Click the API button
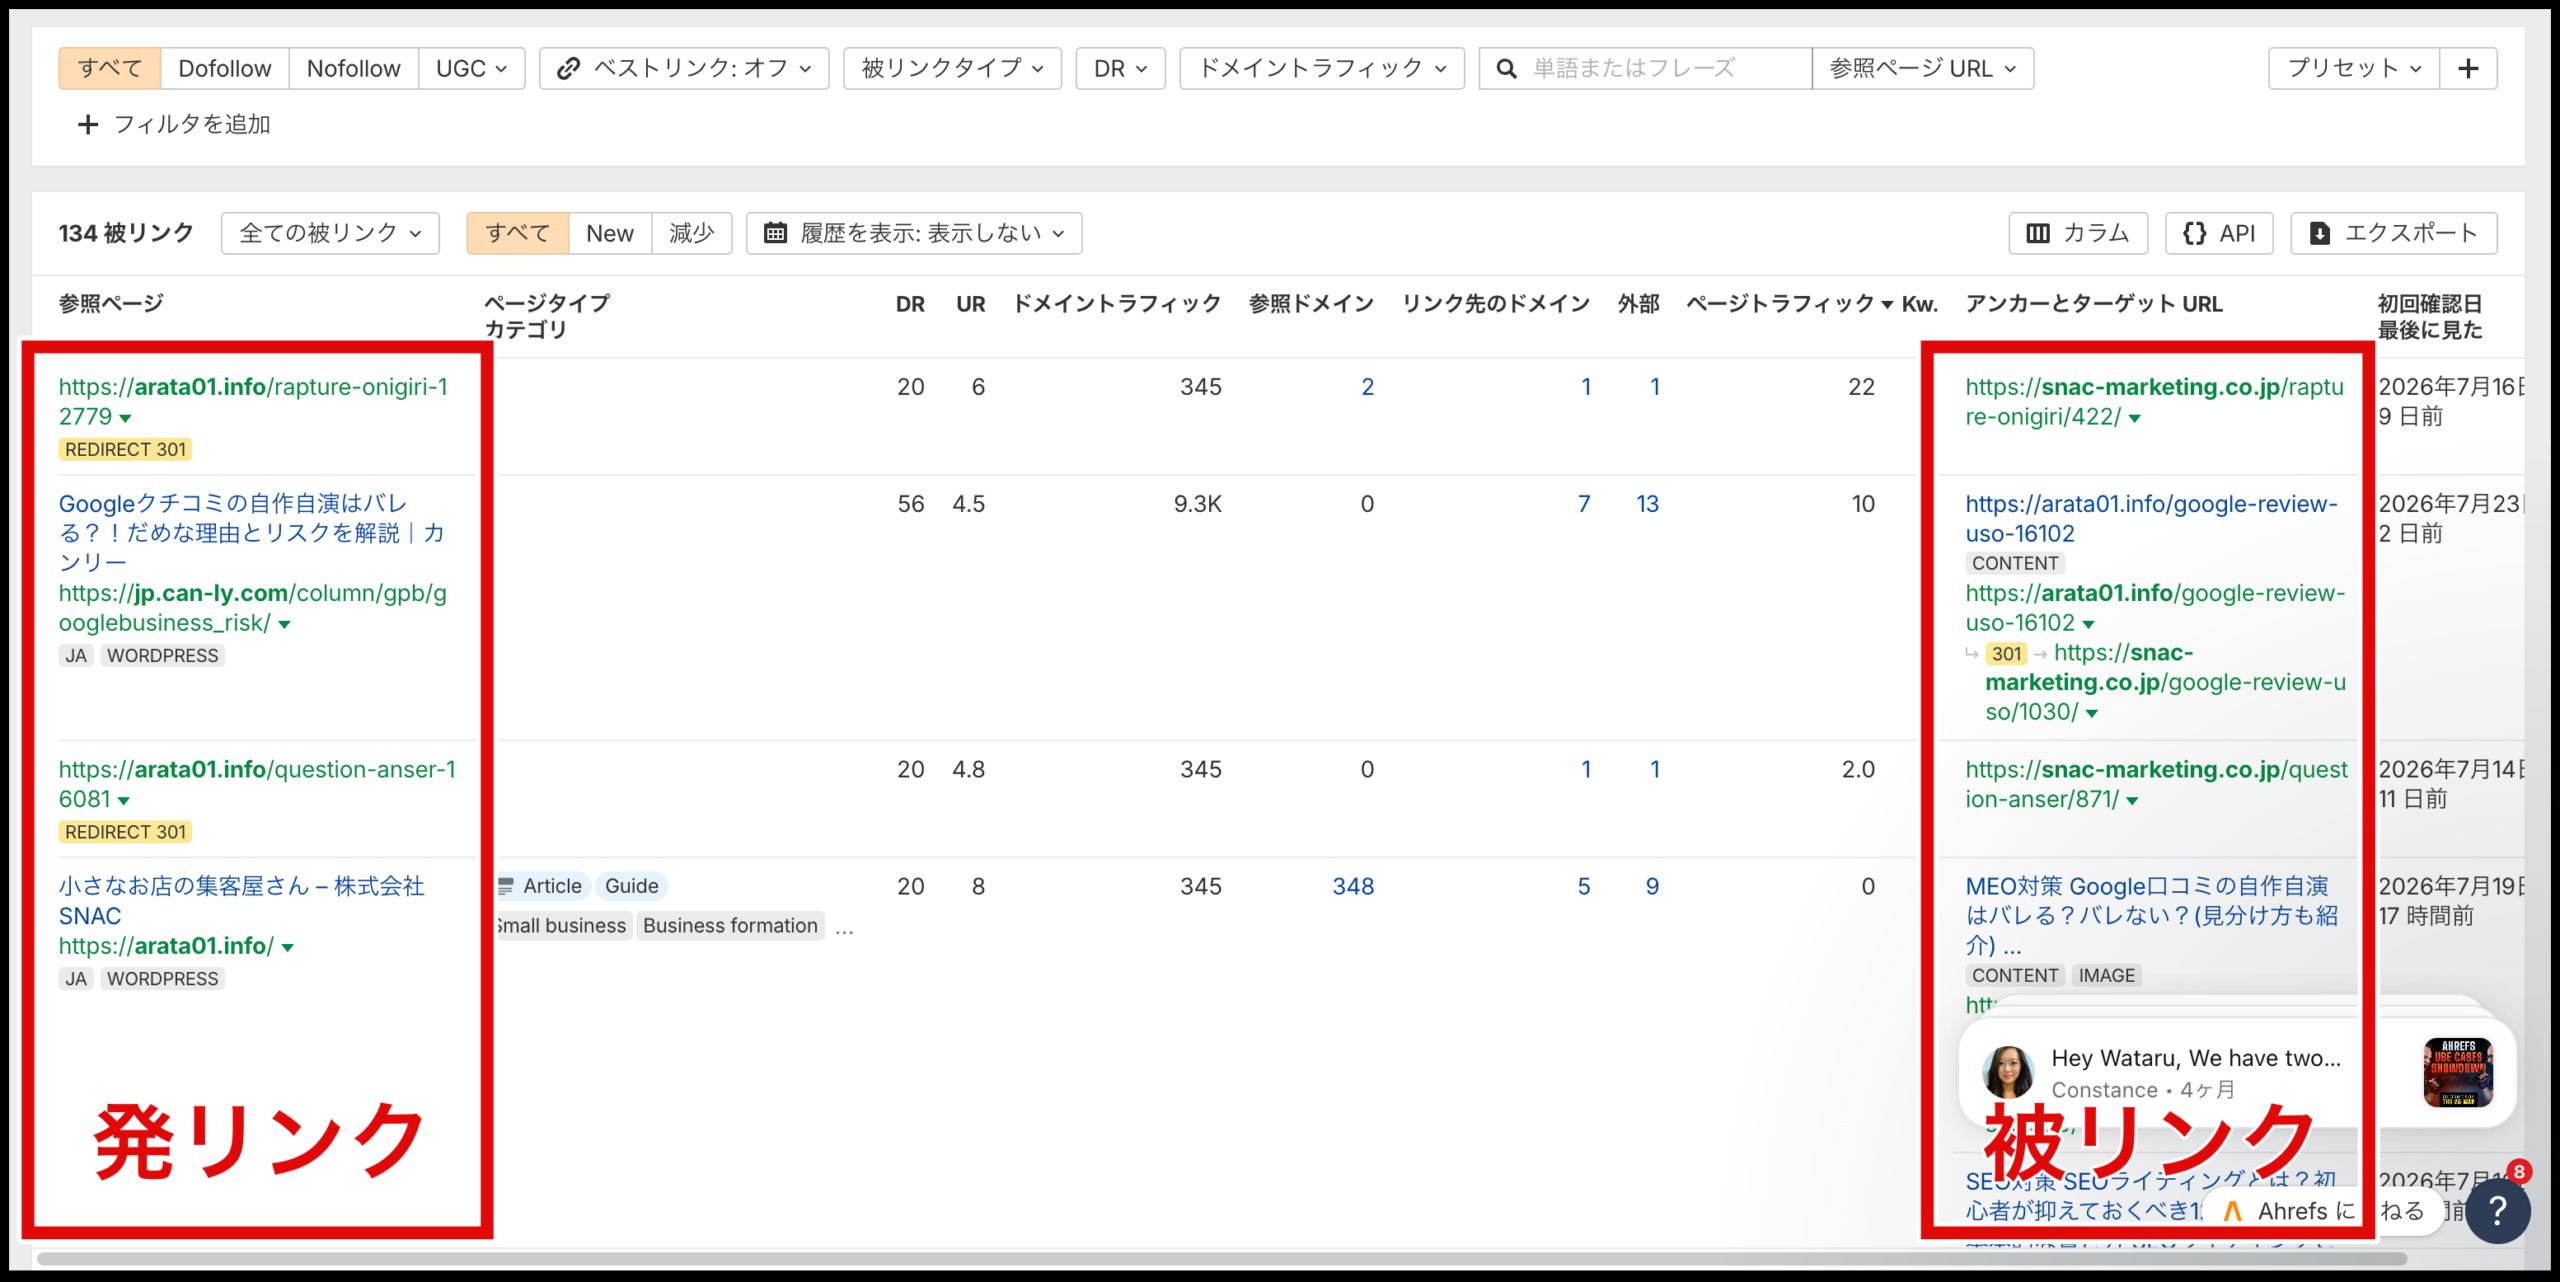 (2219, 233)
